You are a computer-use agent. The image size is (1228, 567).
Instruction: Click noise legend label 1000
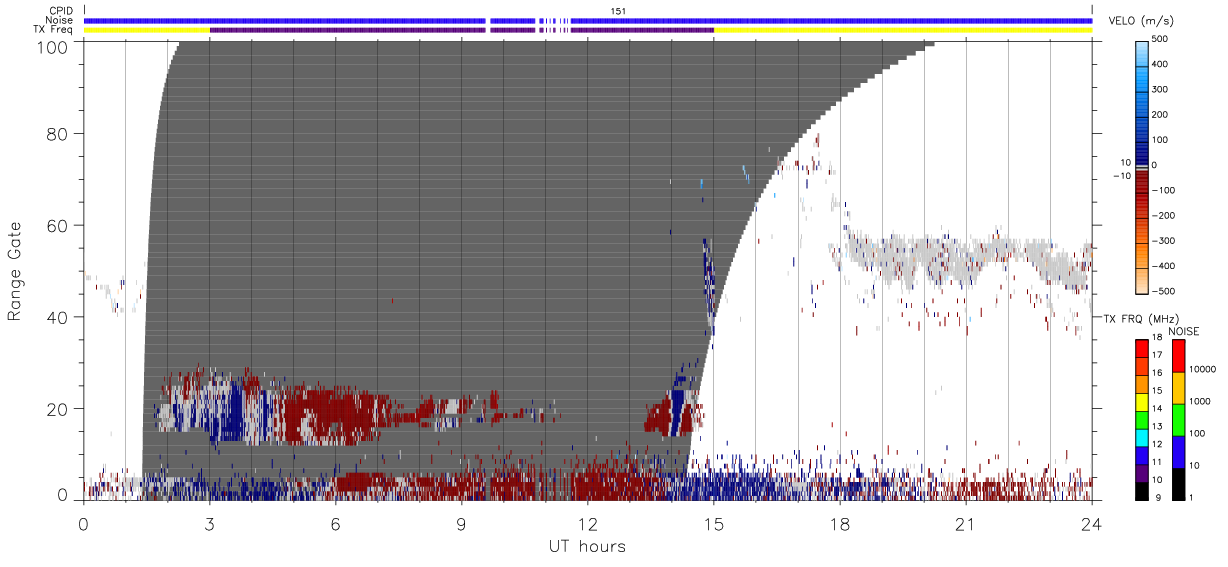(1202, 401)
